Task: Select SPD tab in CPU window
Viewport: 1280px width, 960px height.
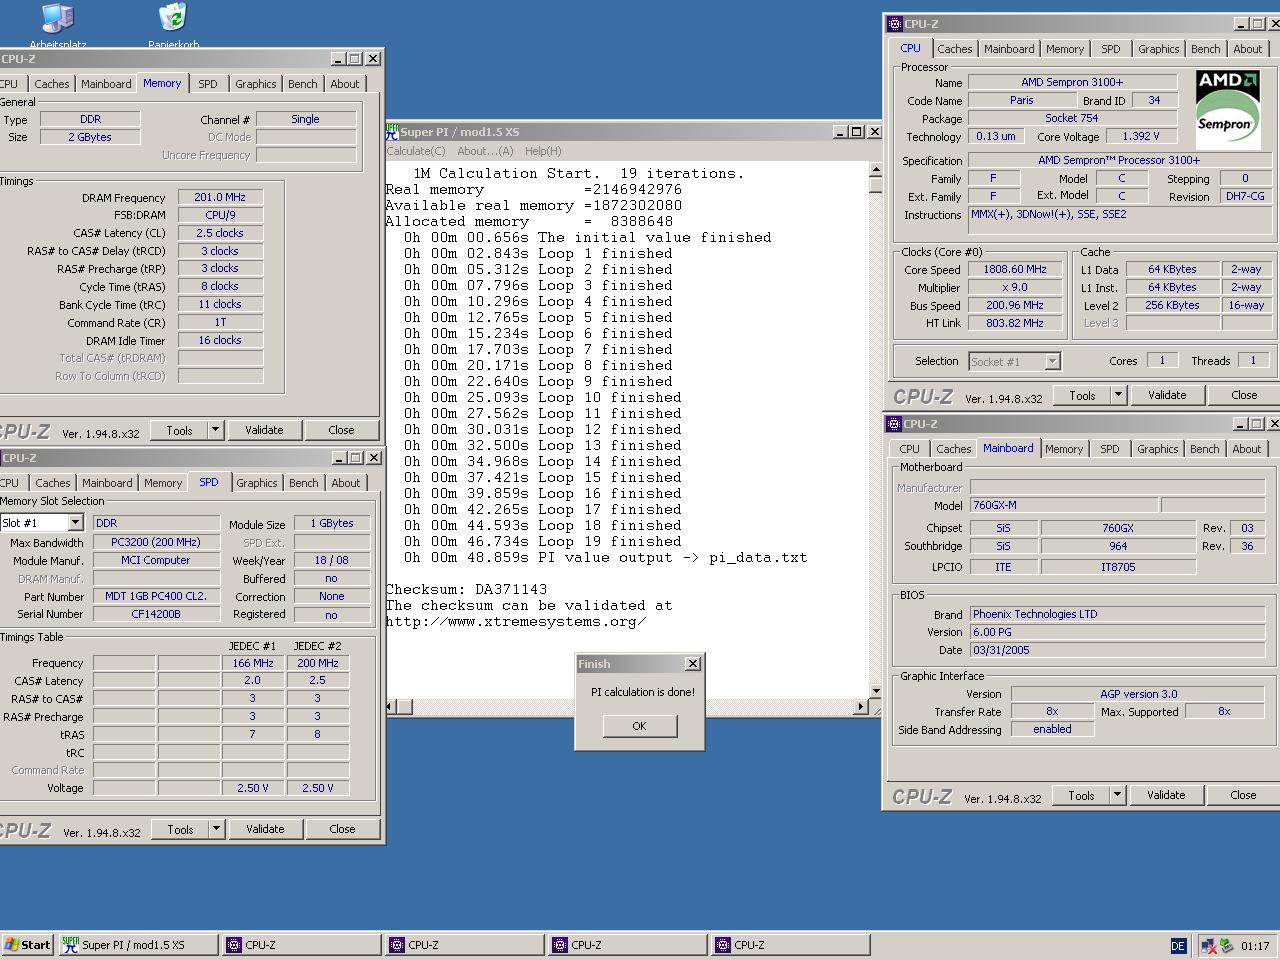Action: click(1111, 49)
